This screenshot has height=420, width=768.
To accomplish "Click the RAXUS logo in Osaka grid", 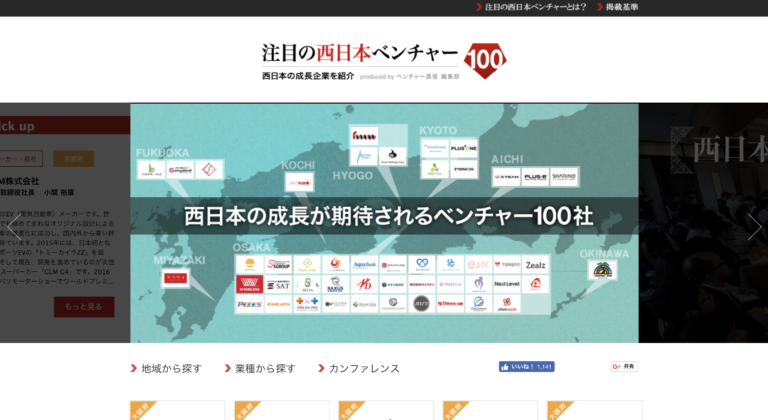I will 336,284.
